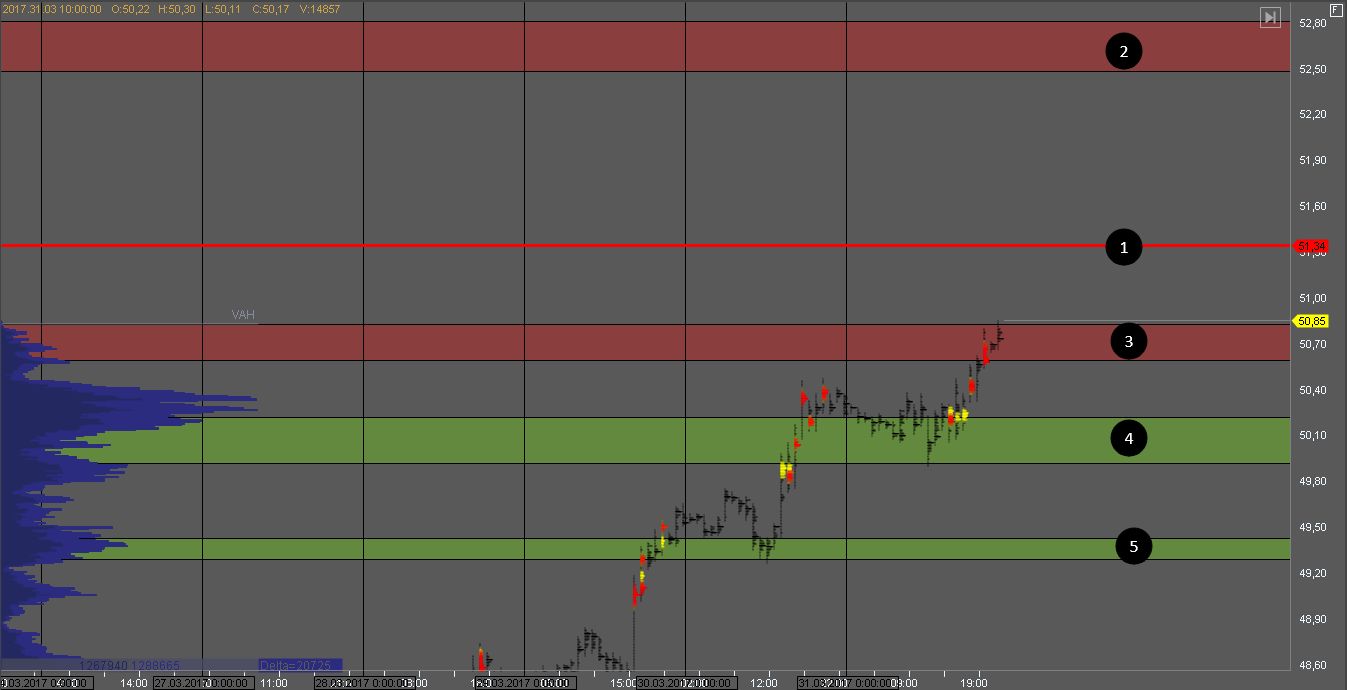1347x690 pixels.
Task: Click the red 51,34 price level tag
Action: (1311, 246)
